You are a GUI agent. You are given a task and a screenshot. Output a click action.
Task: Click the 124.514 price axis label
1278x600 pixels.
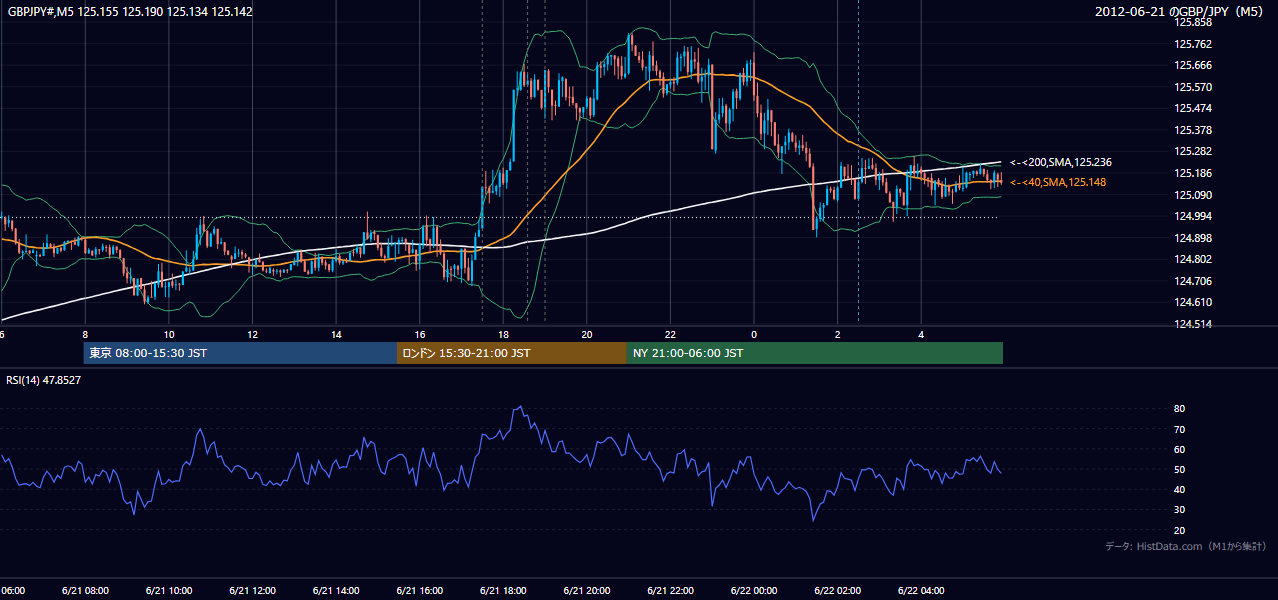pos(1194,324)
